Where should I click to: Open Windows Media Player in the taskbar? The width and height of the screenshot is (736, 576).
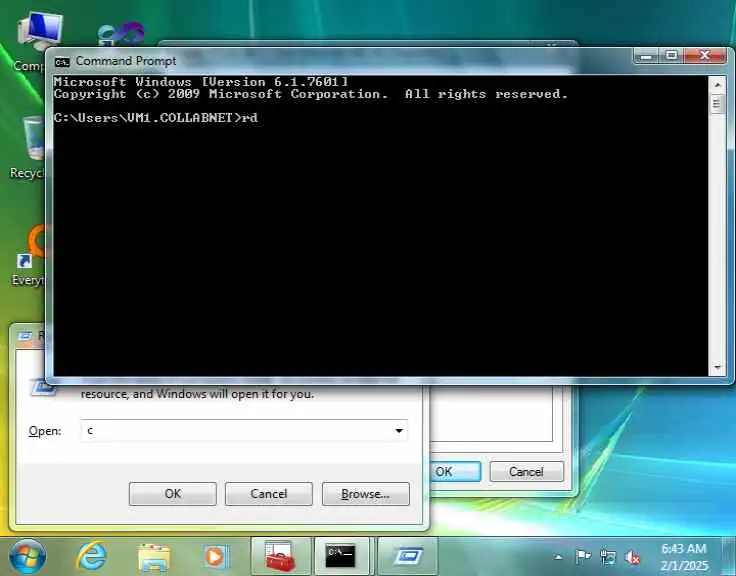[x=215, y=557]
